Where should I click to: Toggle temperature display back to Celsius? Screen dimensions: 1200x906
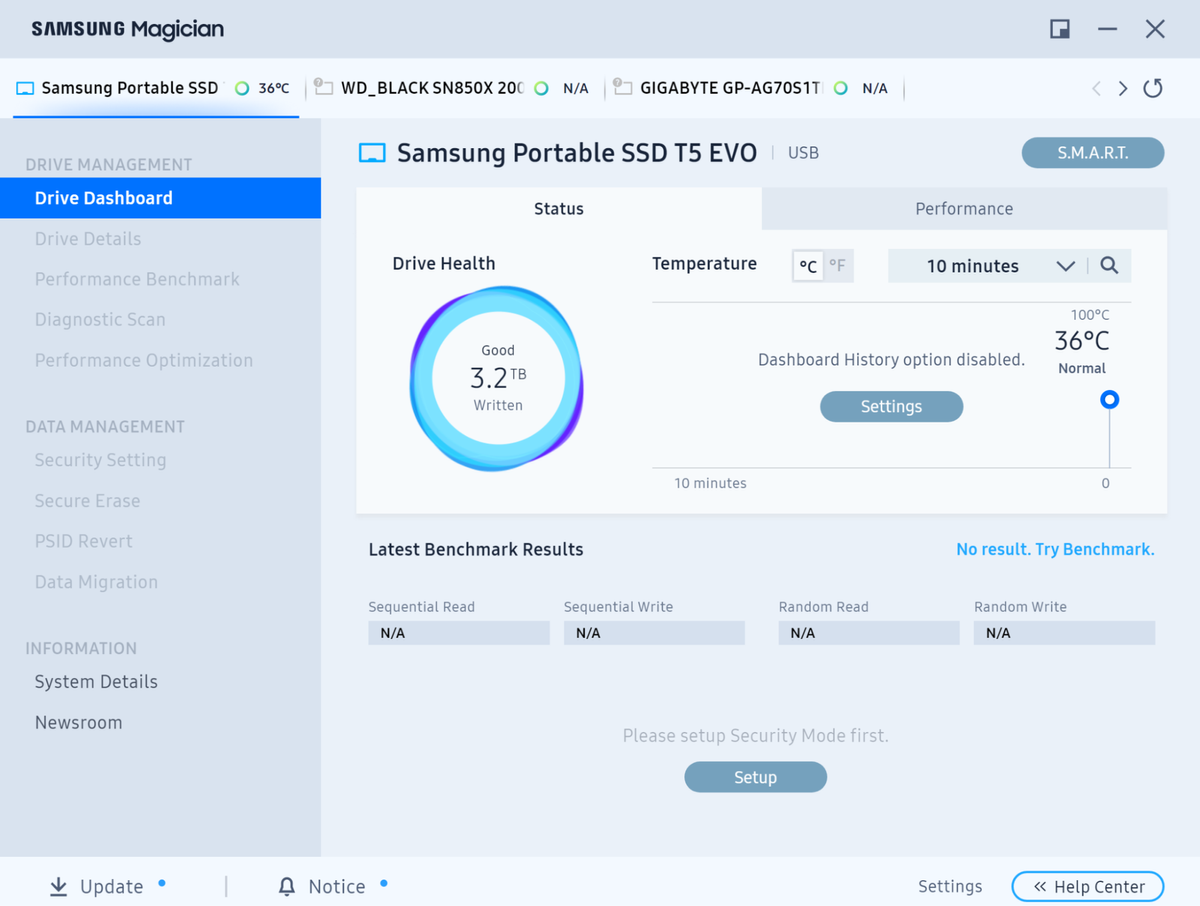coord(807,266)
